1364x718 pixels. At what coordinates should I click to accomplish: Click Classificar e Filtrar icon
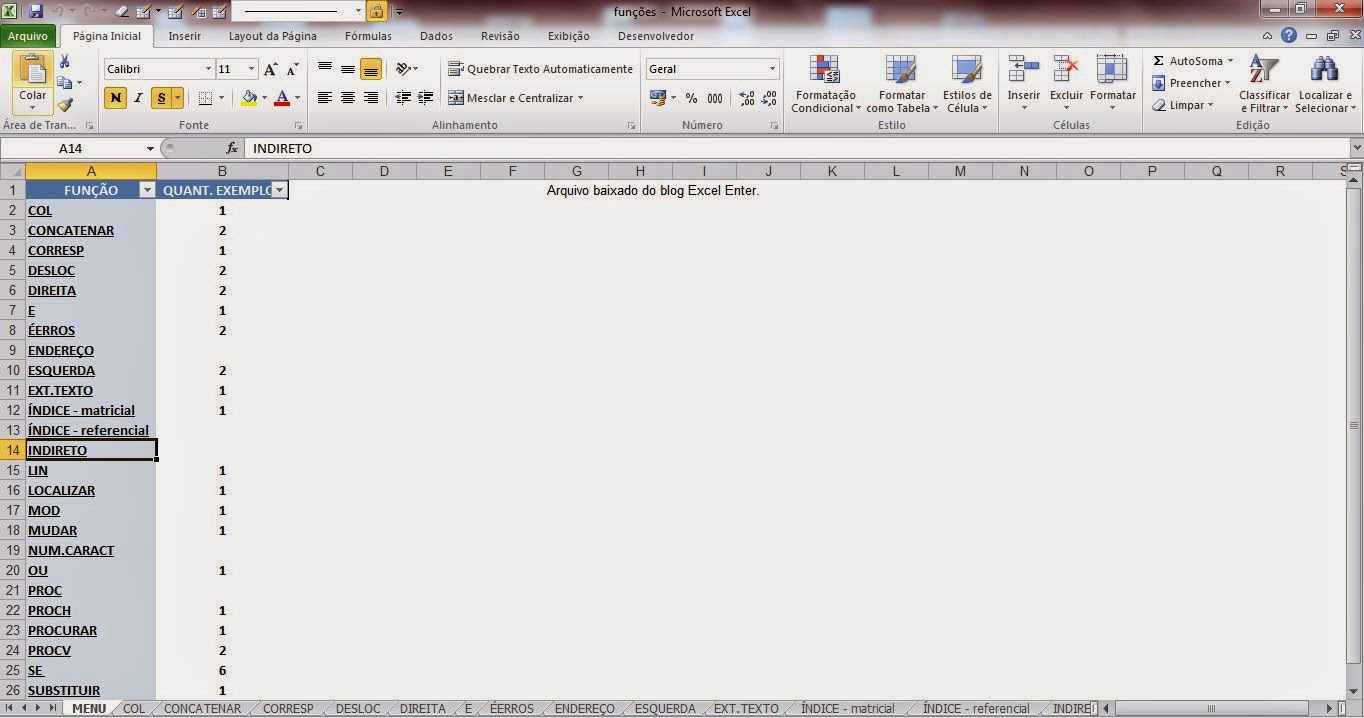coord(1264,70)
